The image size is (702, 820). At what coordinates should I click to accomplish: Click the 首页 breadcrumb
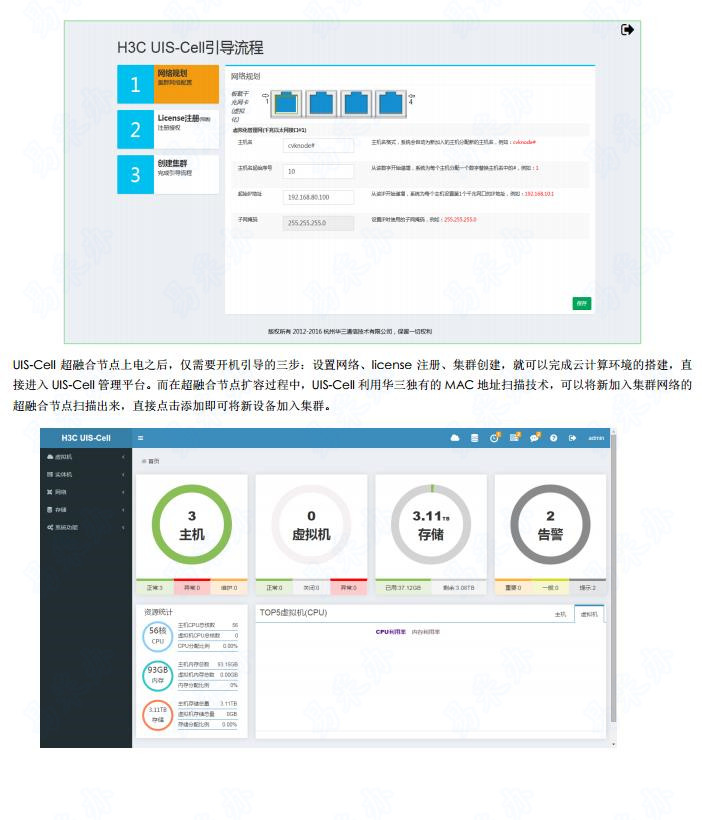(151, 462)
